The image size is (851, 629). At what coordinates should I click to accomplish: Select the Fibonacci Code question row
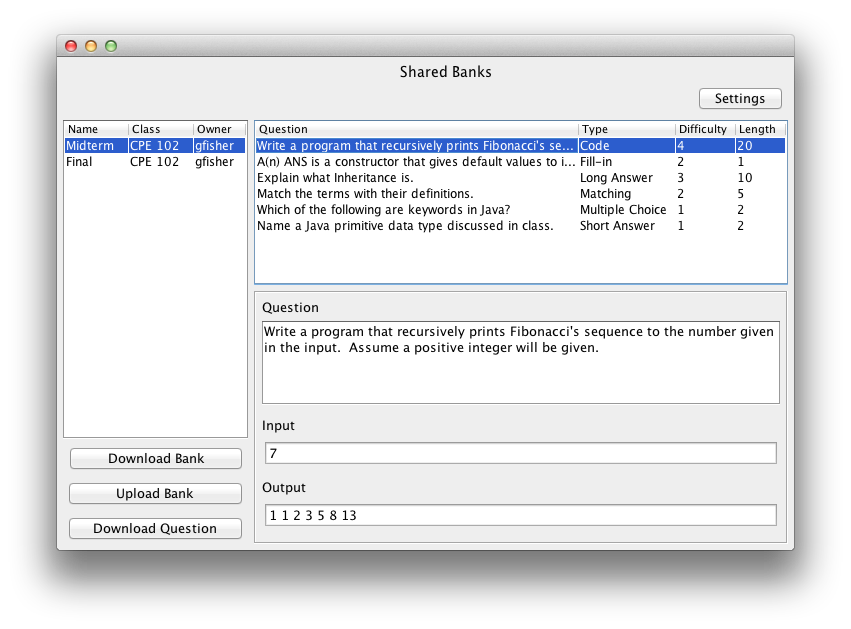416,146
